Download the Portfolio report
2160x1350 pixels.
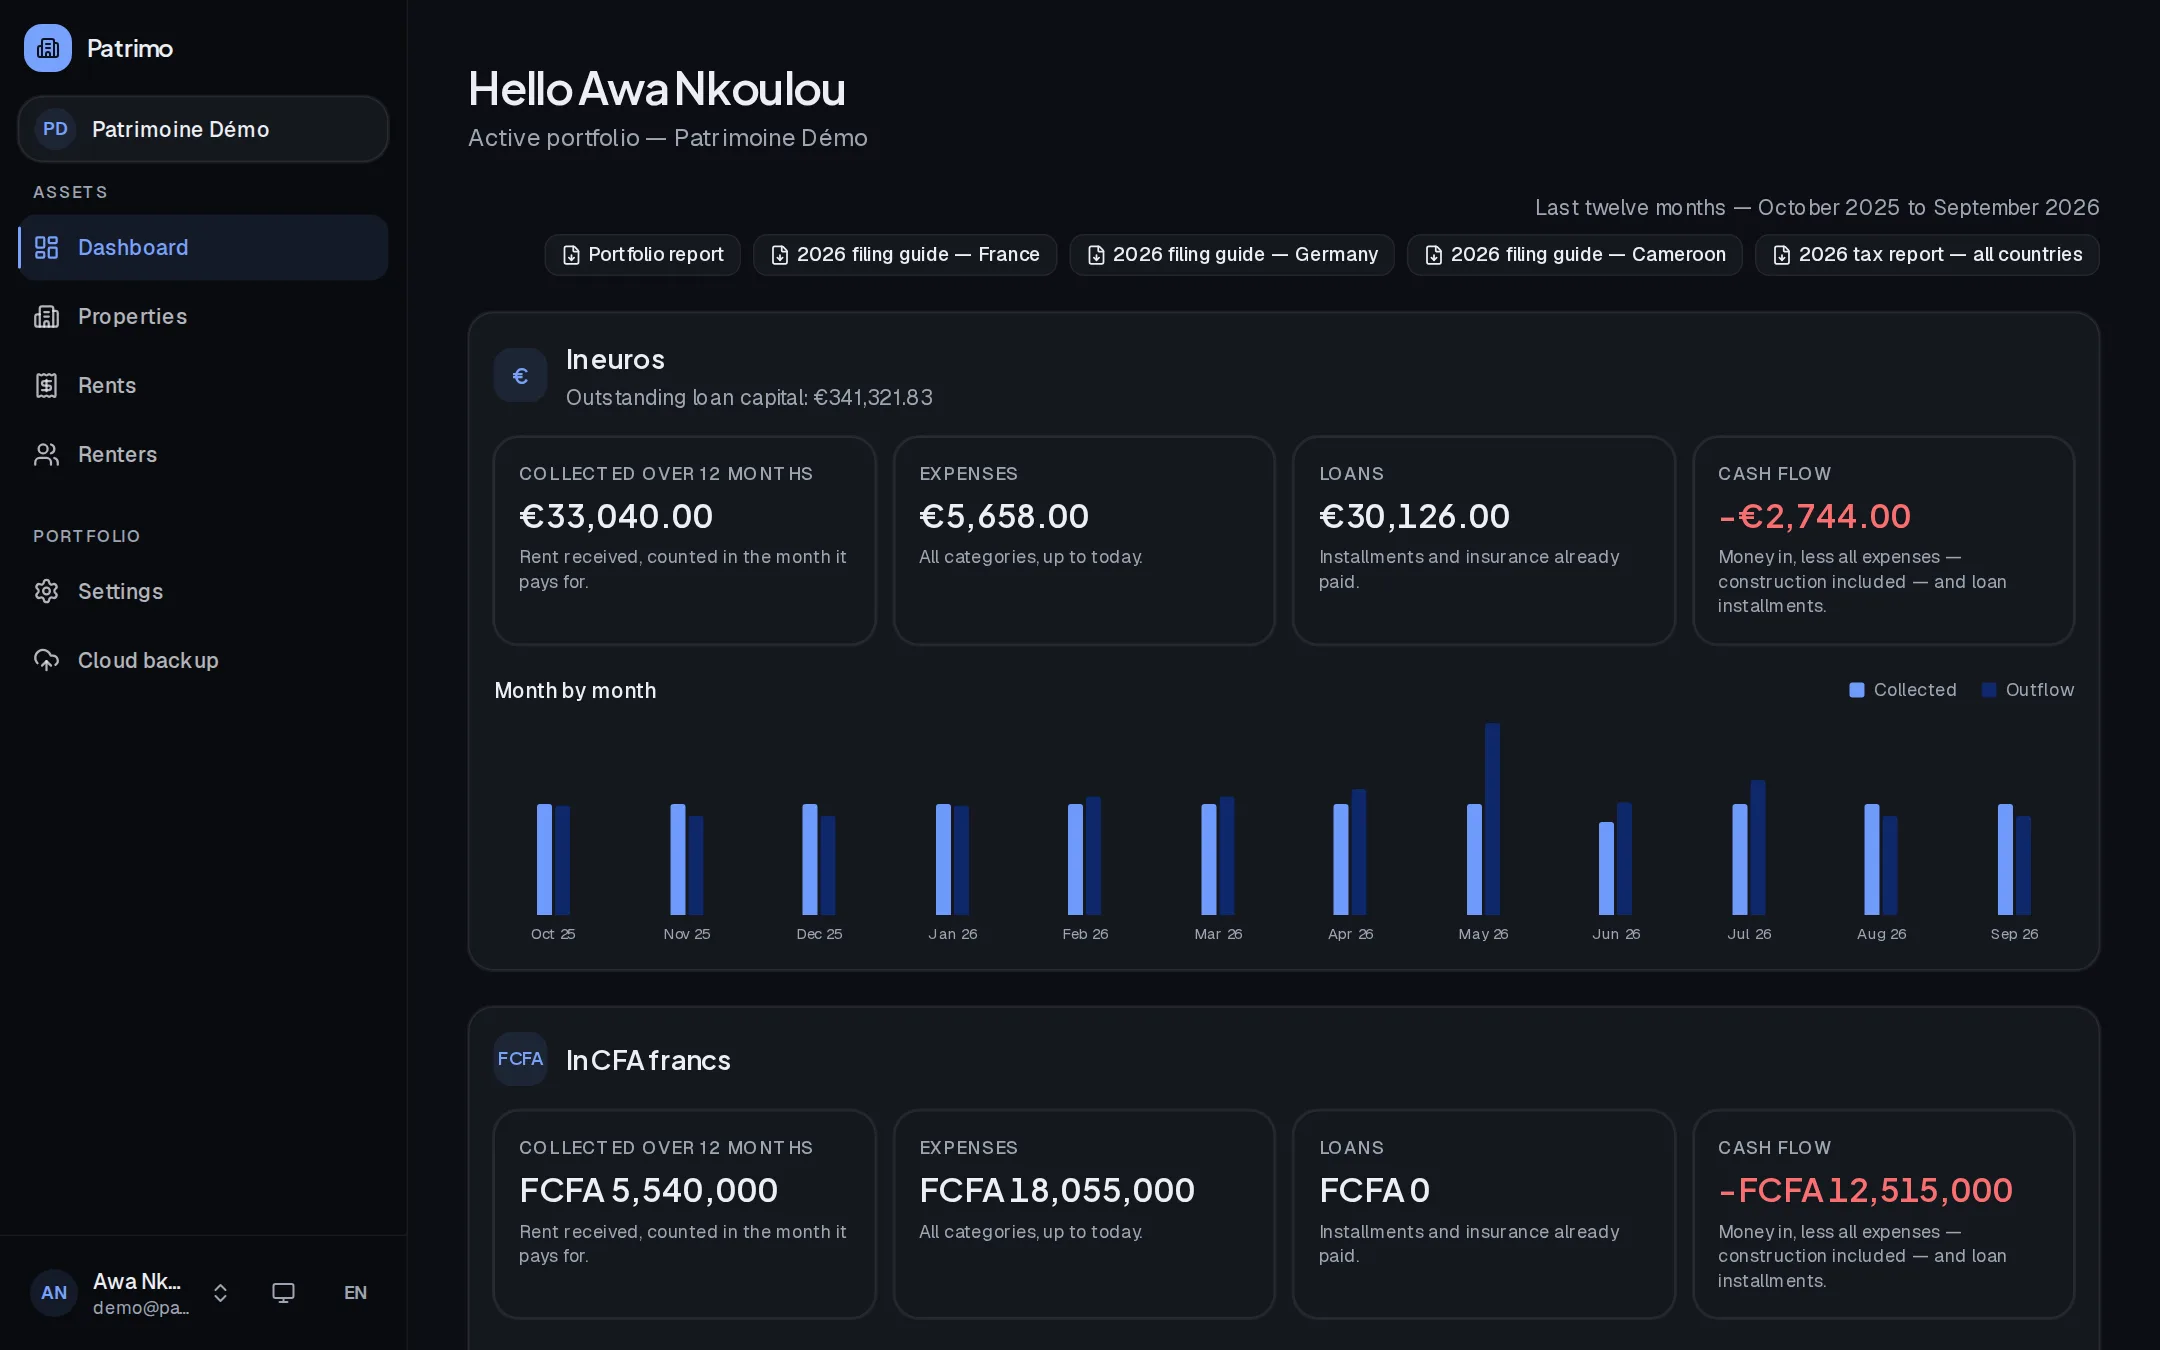[642, 255]
